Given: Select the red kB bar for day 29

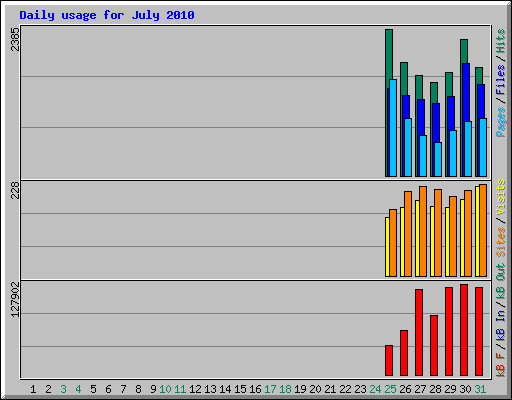Looking at the screenshot, I should pos(449,332).
